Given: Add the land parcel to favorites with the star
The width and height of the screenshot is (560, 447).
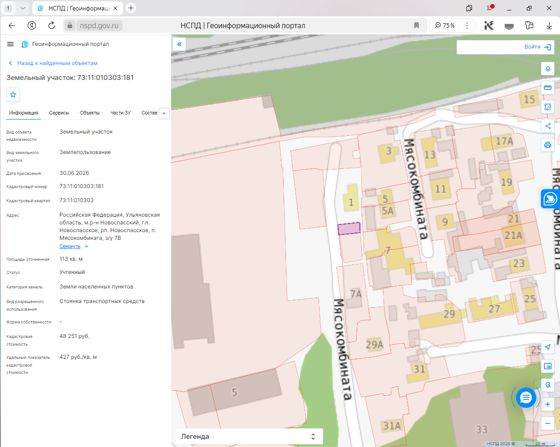Looking at the screenshot, I should pyautogui.click(x=13, y=95).
